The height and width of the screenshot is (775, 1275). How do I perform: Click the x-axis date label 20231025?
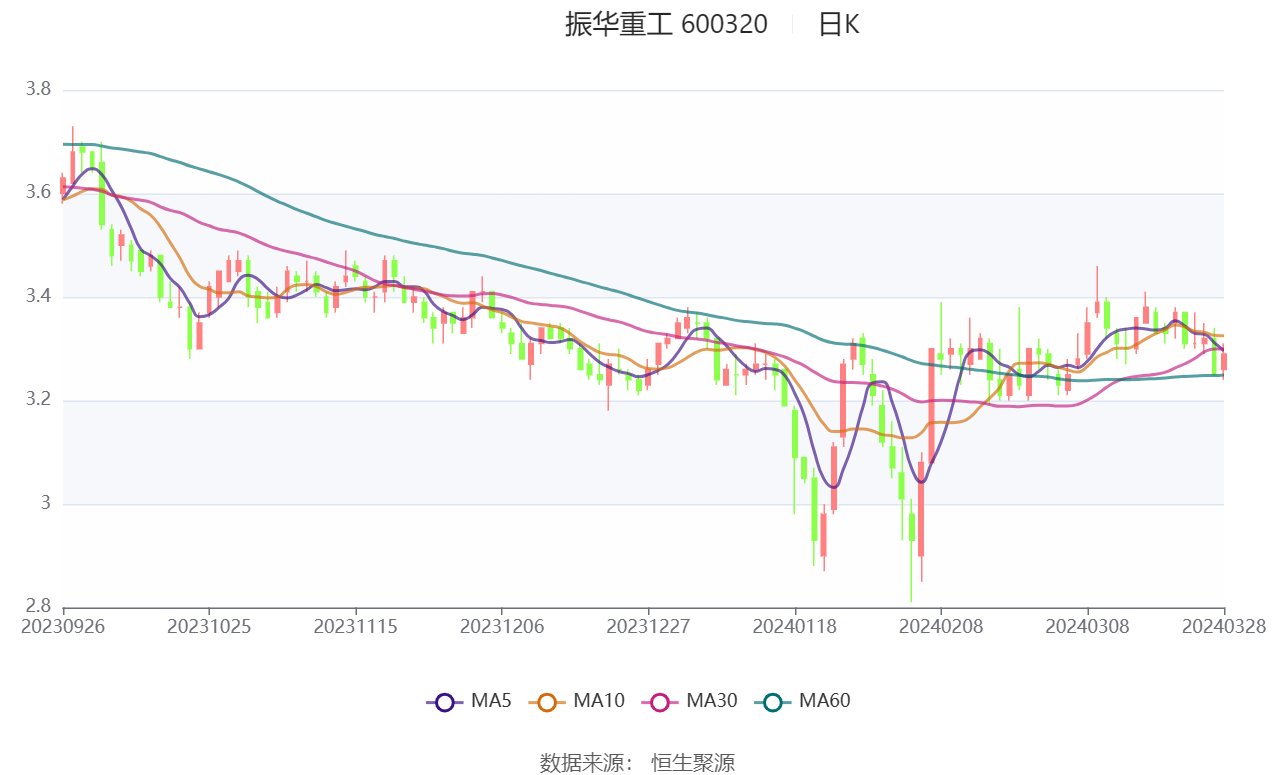[209, 627]
